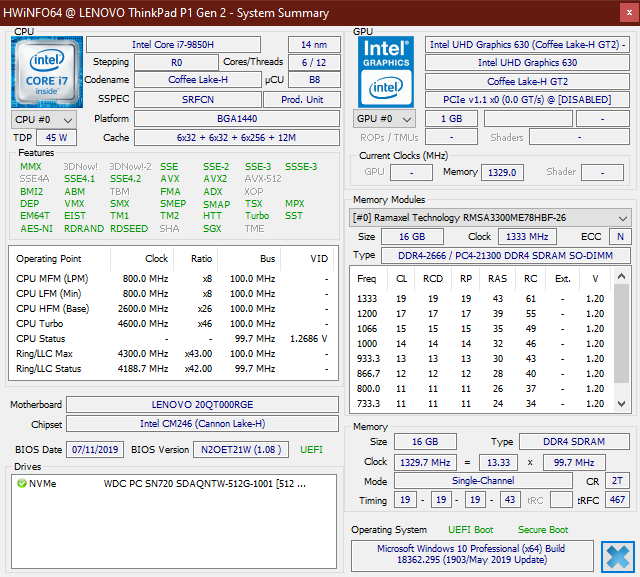Click the green NVMe drive status icon

[x=21, y=484]
